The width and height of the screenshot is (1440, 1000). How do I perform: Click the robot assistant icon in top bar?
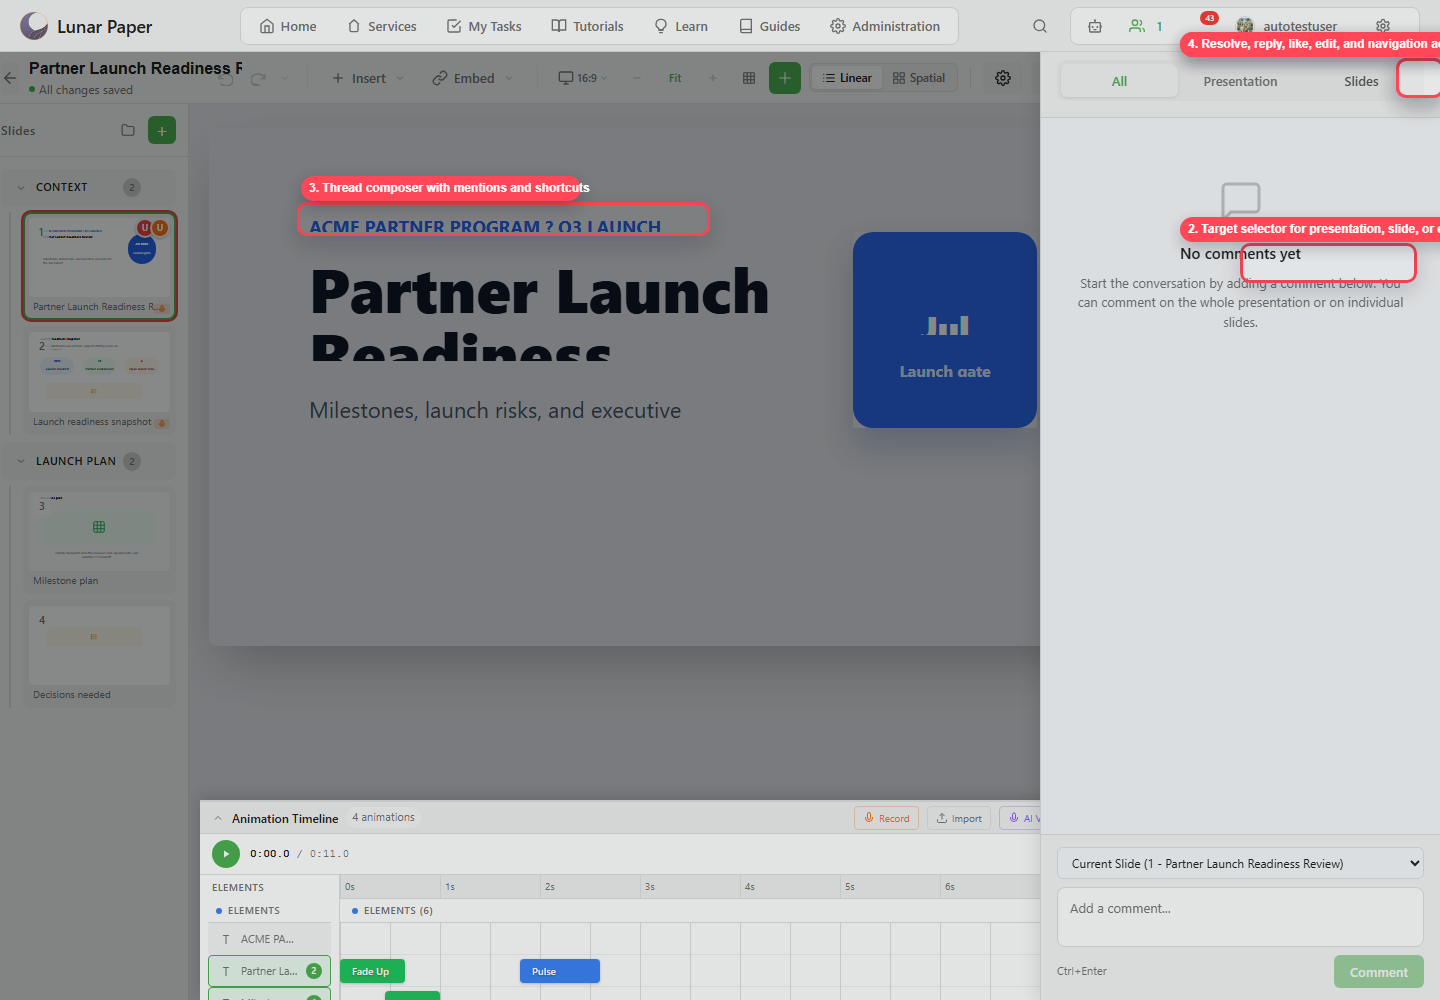[x=1095, y=26]
